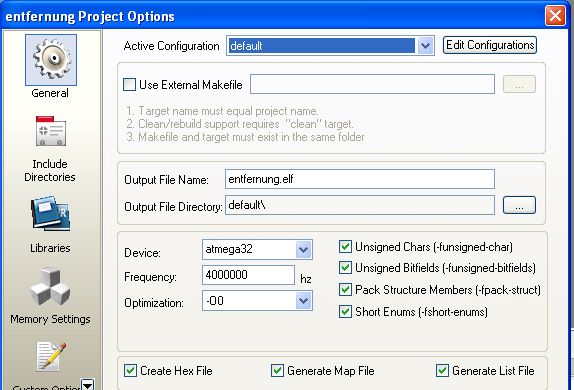Viewport: 574px width, 390px height.
Task: Toggle Generate Map File checkbox
Action: tap(277, 371)
